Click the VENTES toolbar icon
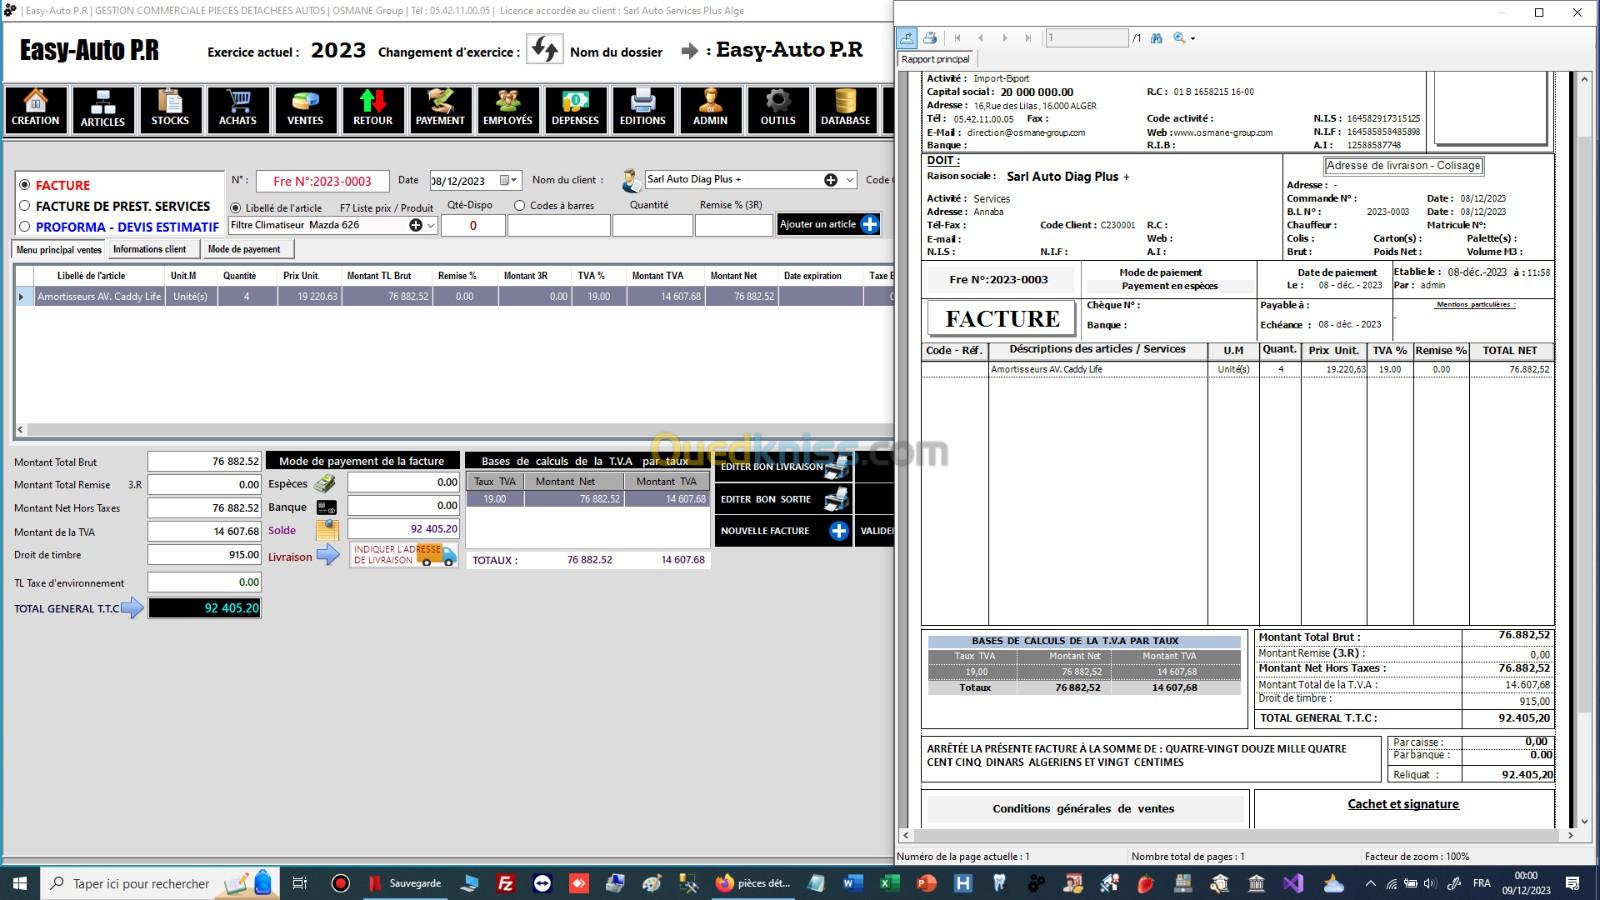This screenshot has width=1600, height=900. click(305, 108)
